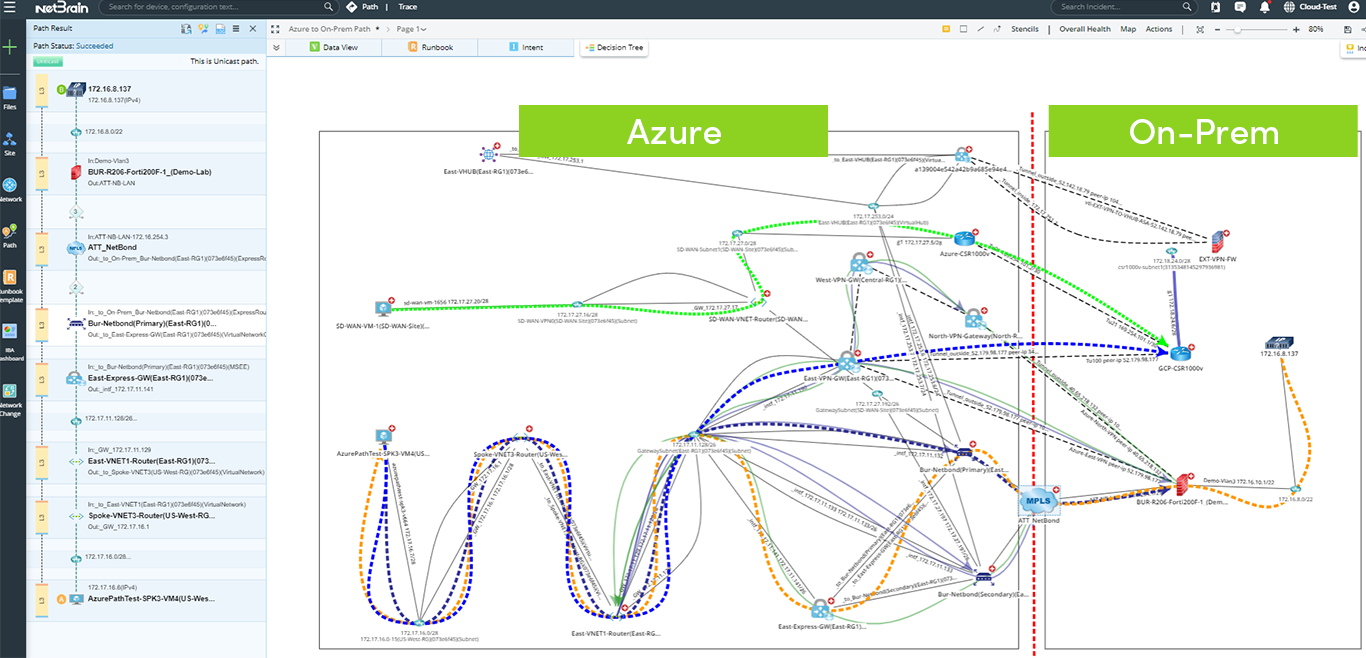The image size is (1366, 658).
Task: Click the Azure to On-Prem Path breadcrumb
Action: pos(332,29)
